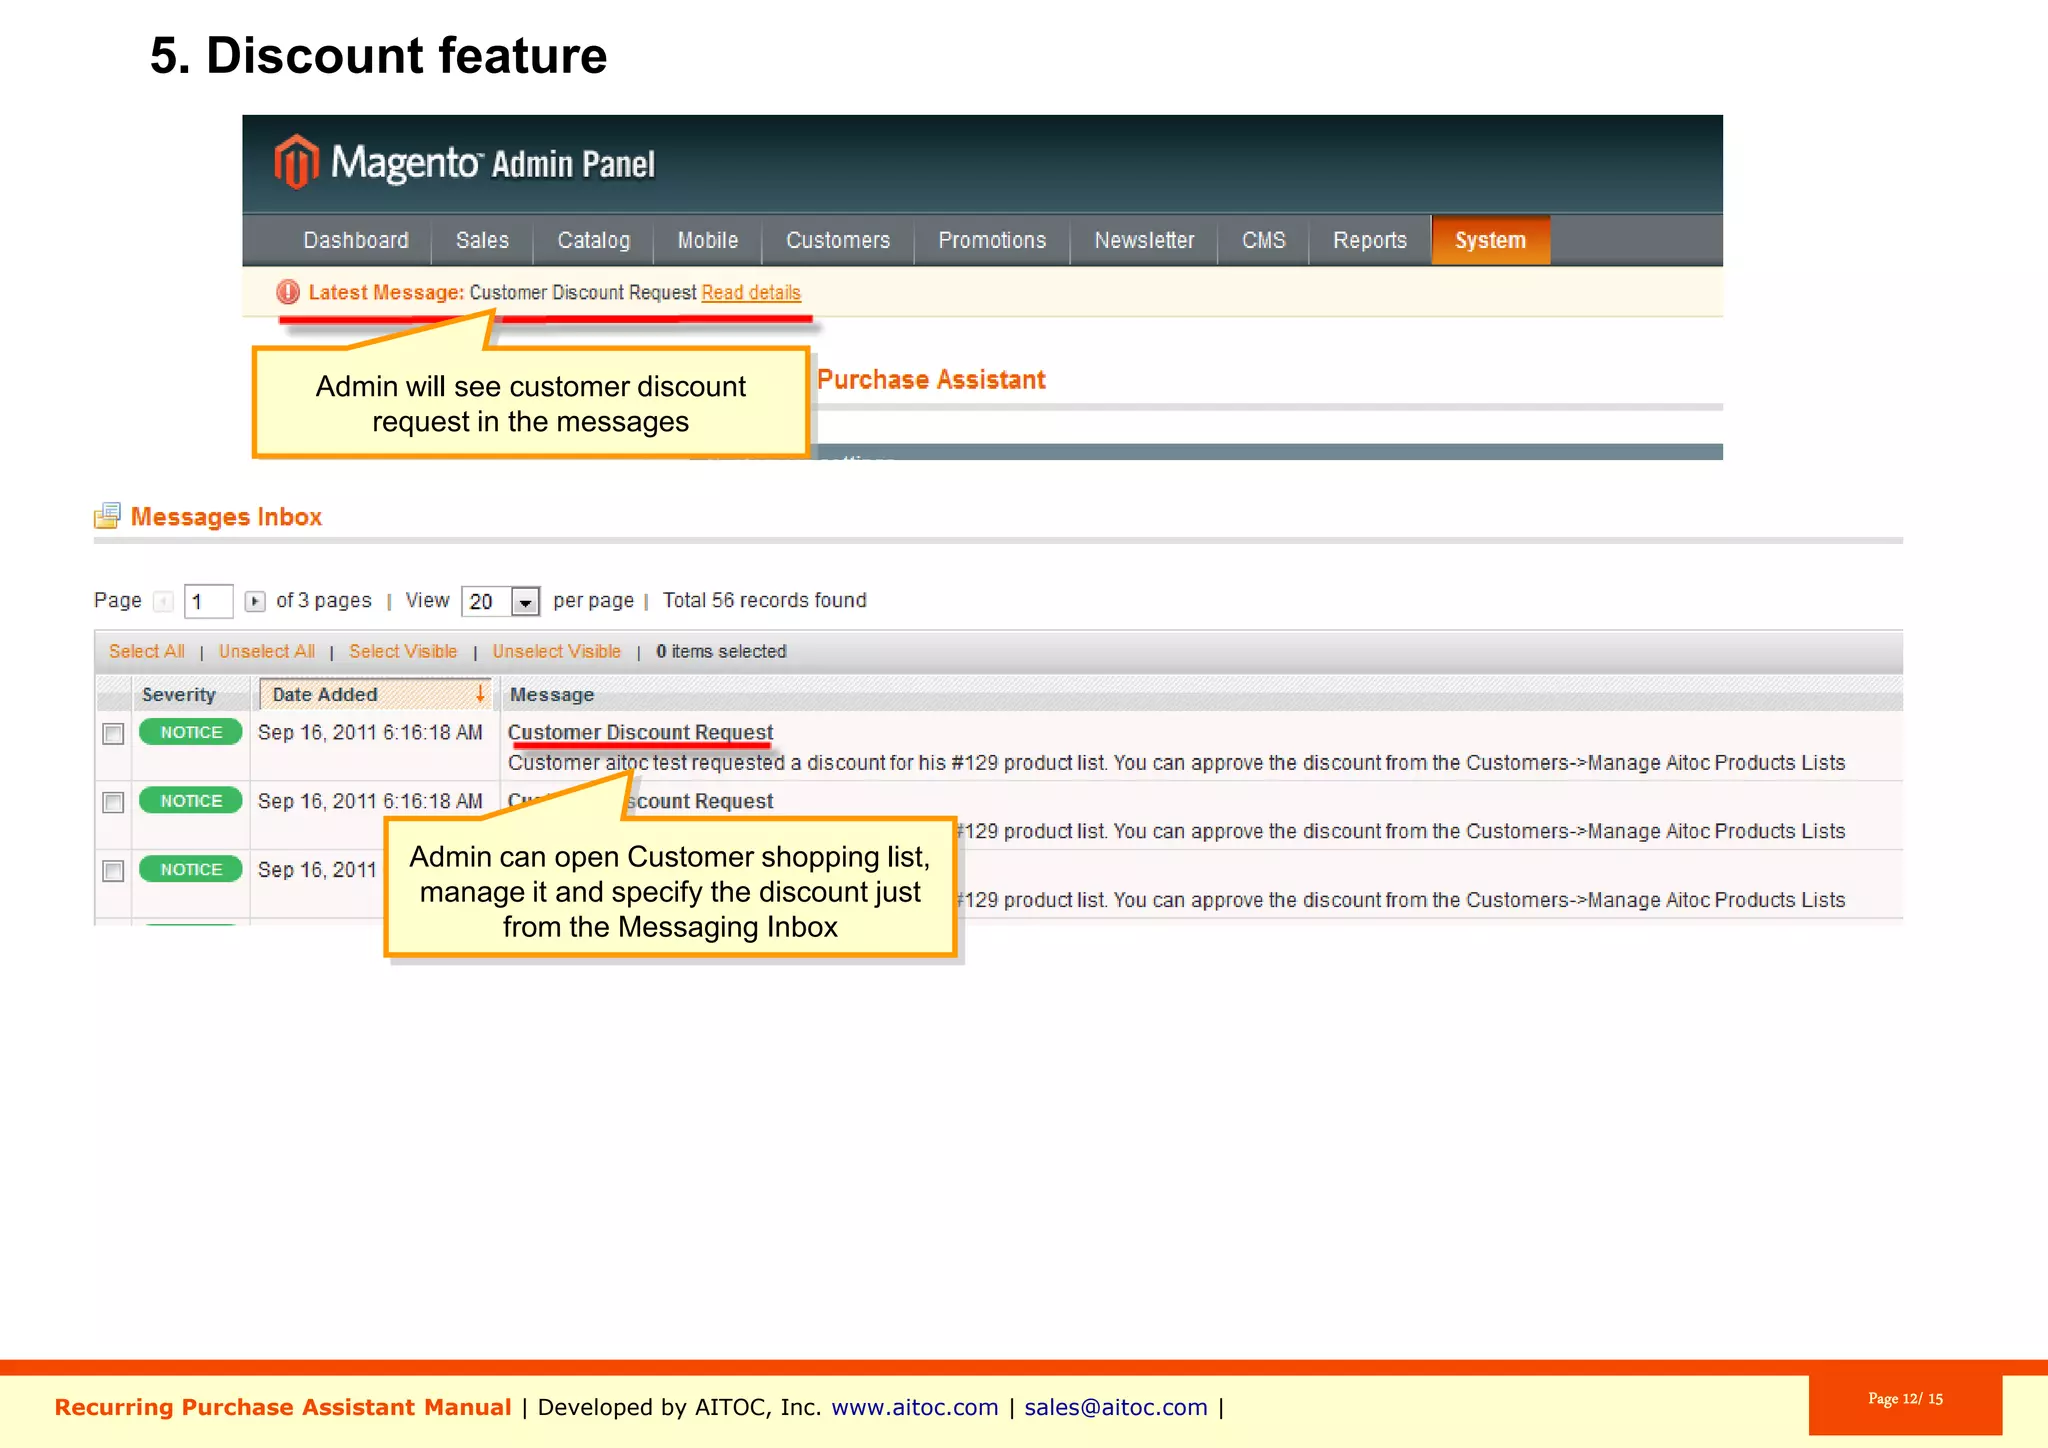
Task: Open the Customers menu
Action: tap(838, 240)
